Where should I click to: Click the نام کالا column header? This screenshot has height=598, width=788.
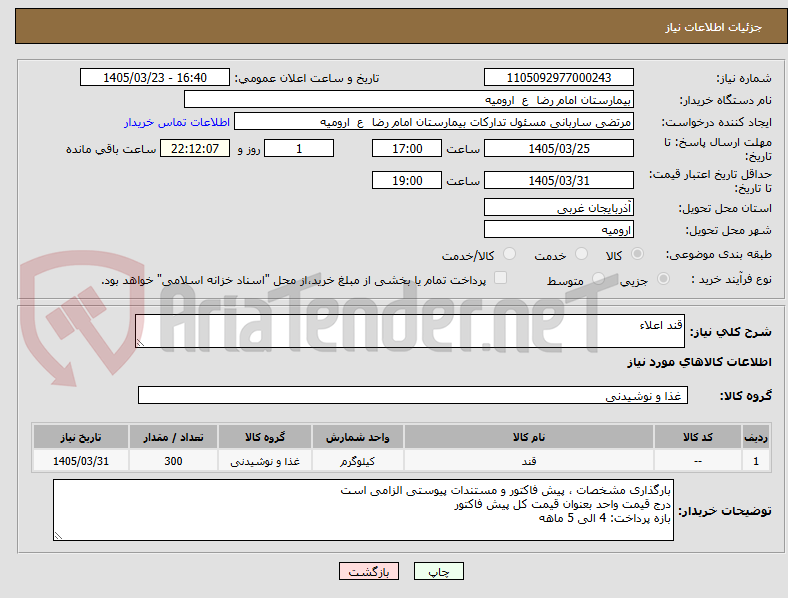click(x=529, y=437)
